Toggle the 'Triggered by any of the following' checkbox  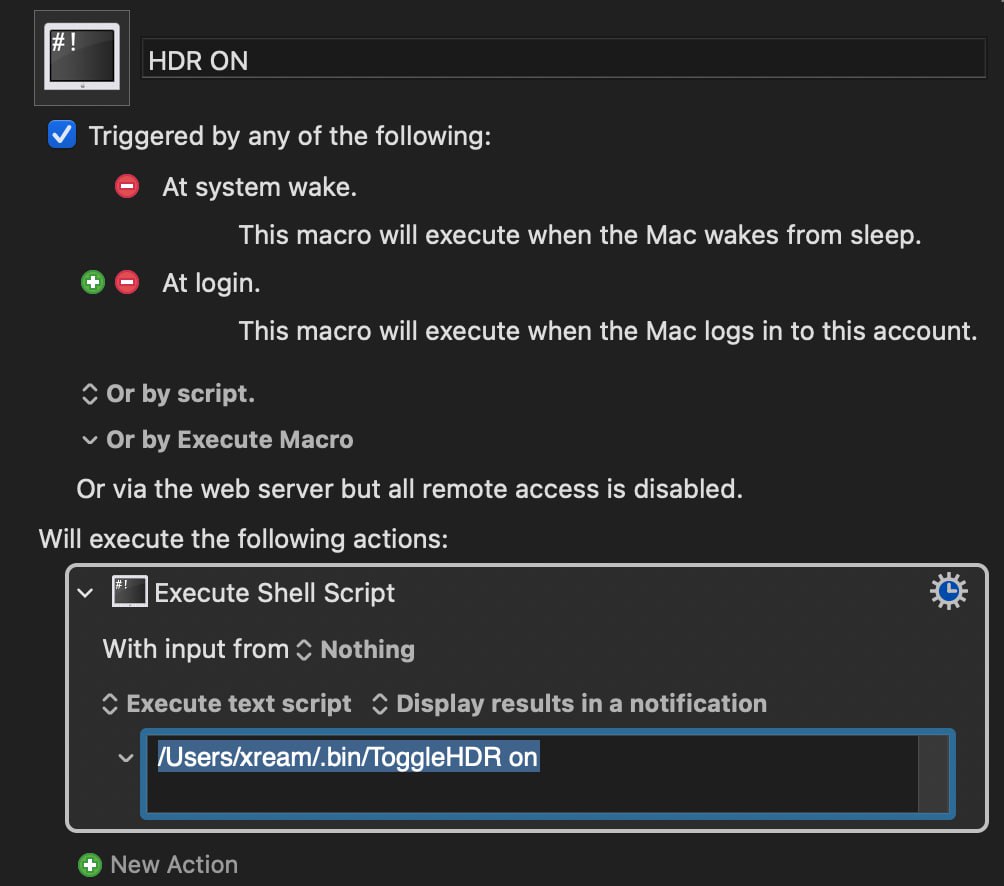pos(62,134)
